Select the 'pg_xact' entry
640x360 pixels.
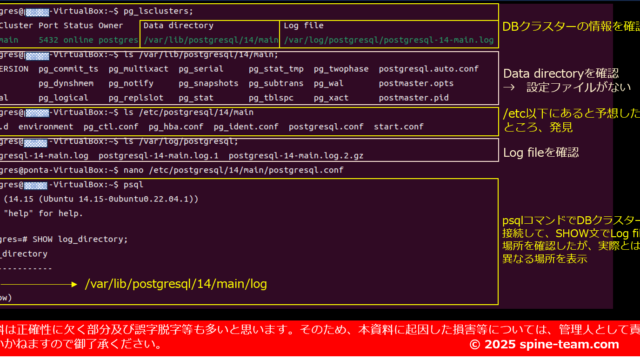(331, 98)
